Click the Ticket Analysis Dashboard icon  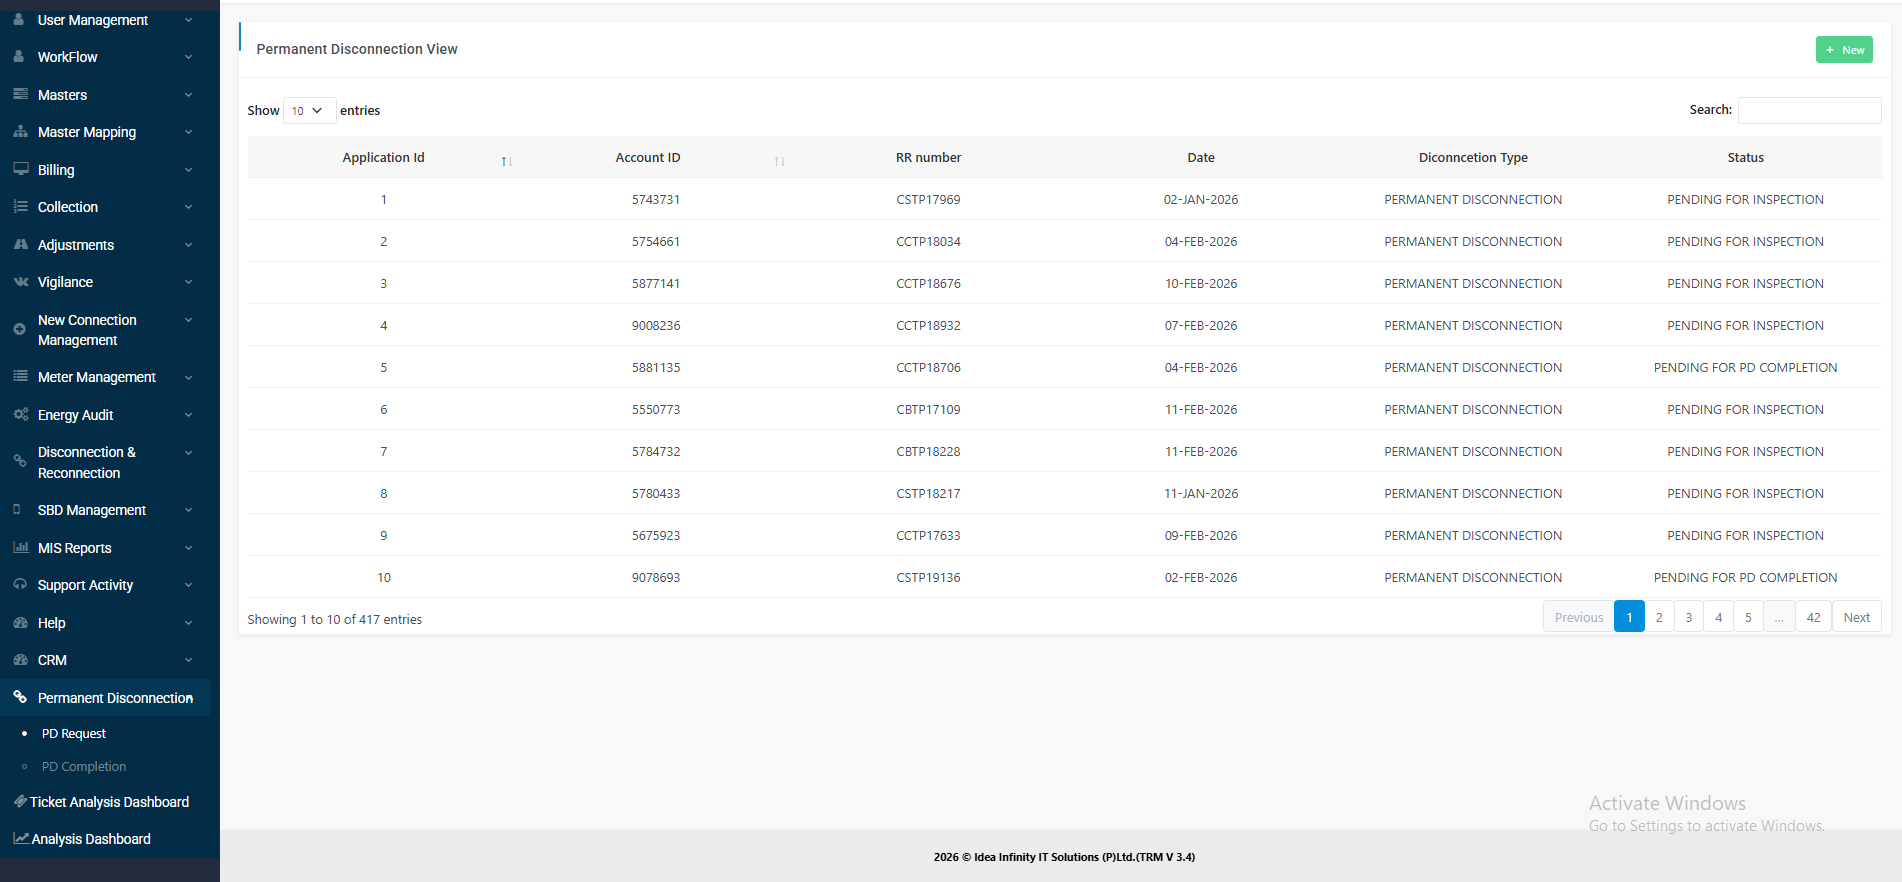coord(20,802)
